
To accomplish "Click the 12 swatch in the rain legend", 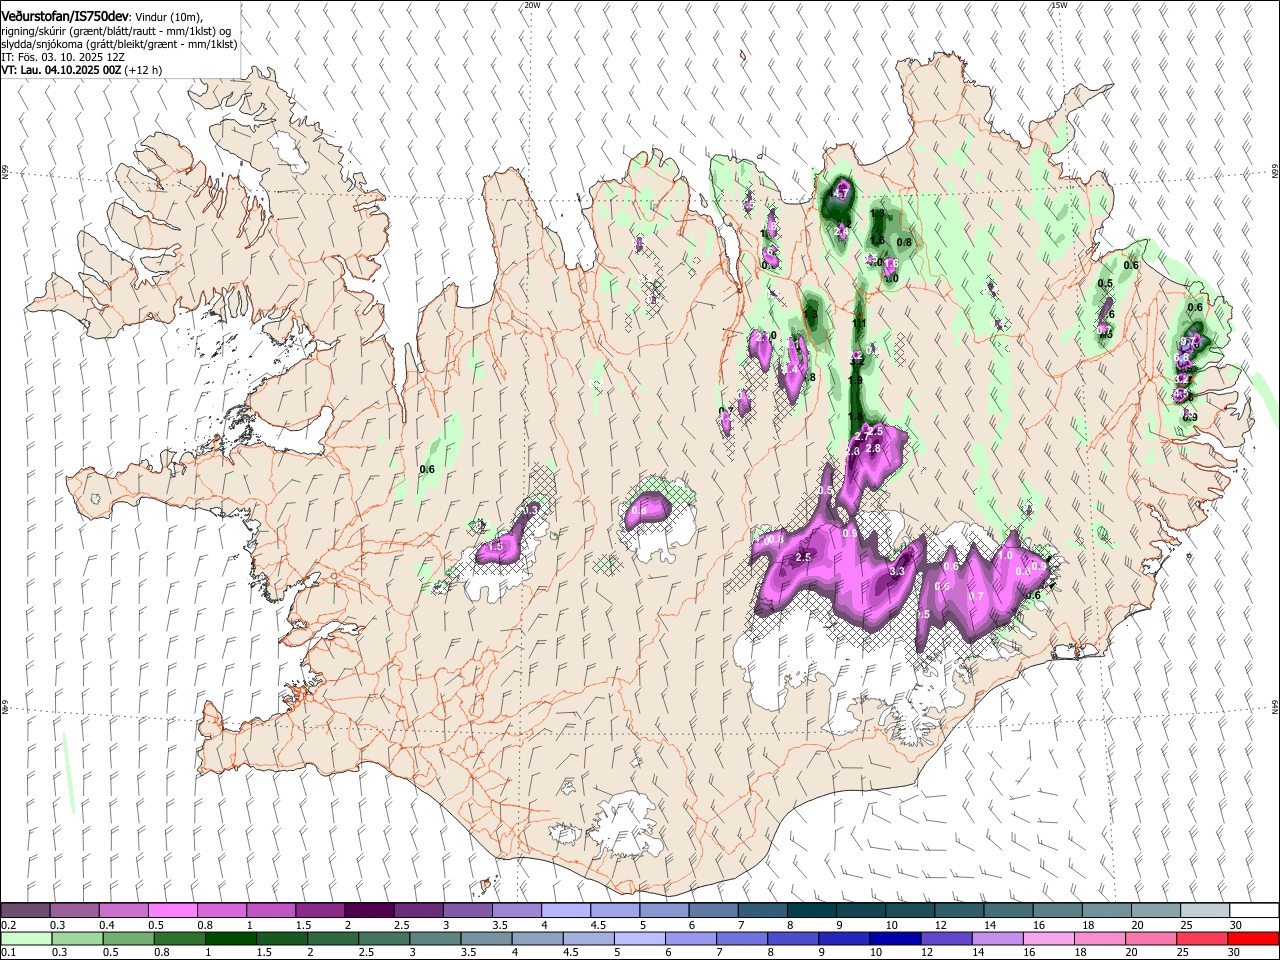I will coord(946,938).
